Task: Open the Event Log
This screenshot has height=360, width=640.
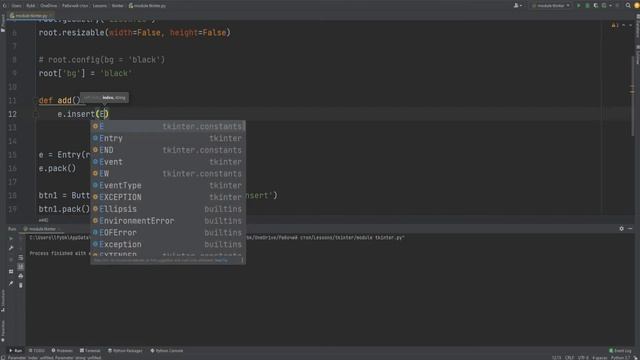Action: click(x=620, y=351)
